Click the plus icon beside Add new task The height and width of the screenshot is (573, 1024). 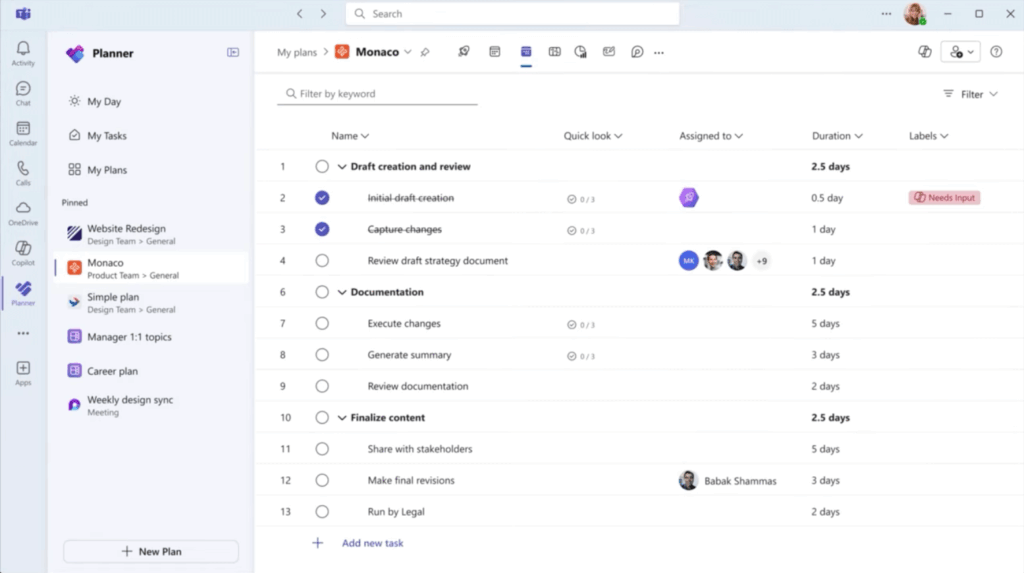[317, 543]
